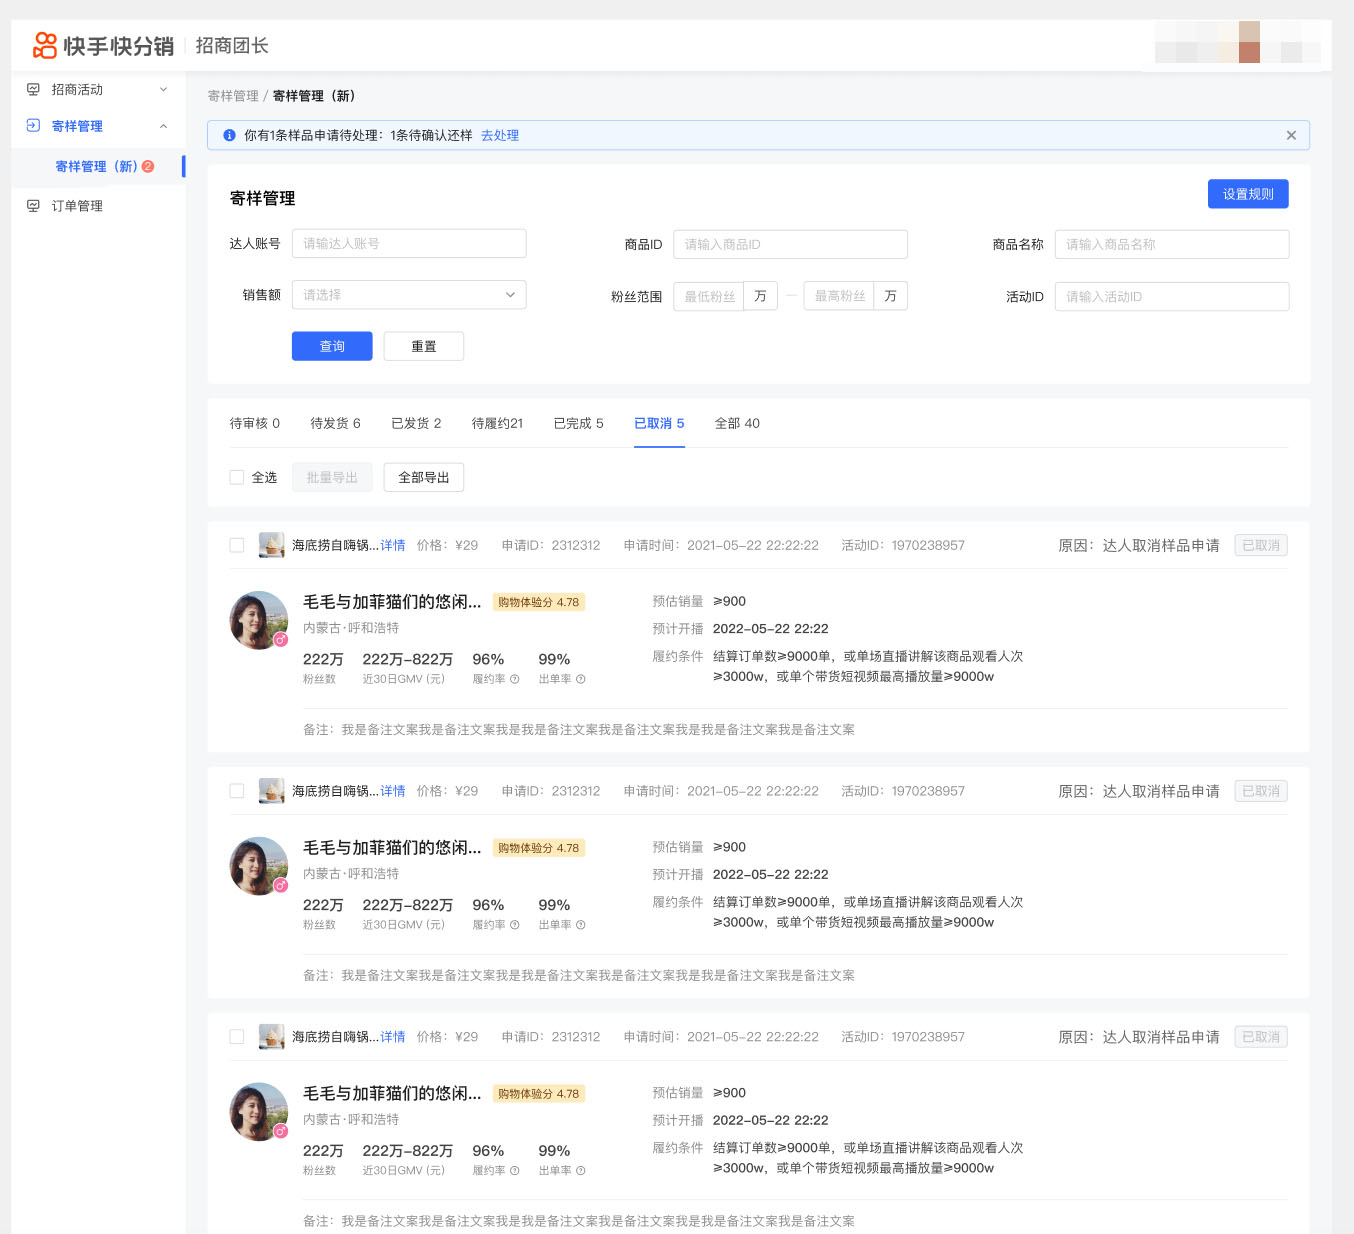Image resolution: width=1354 pixels, height=1234 pixels.
Task: Click the info icon in notification banner
Action: (229, 135)
